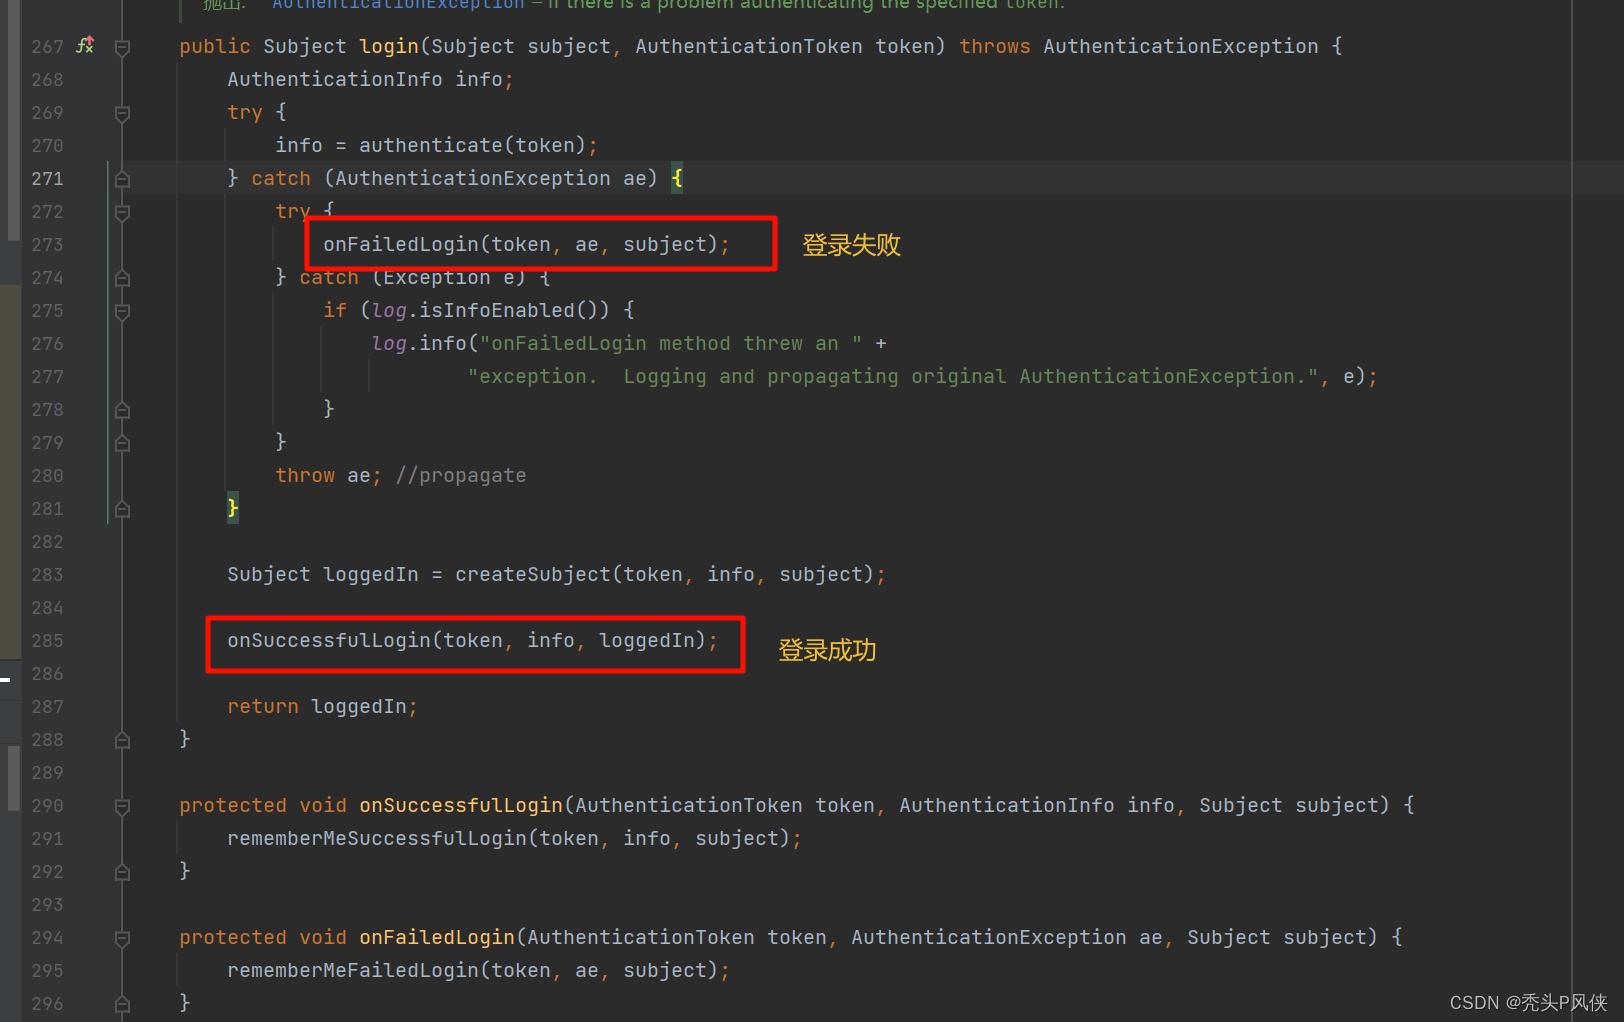Click the left-edge scrollbar thumb
1624x1022 pixels.
pyautogui.click(x=14, y=120)
